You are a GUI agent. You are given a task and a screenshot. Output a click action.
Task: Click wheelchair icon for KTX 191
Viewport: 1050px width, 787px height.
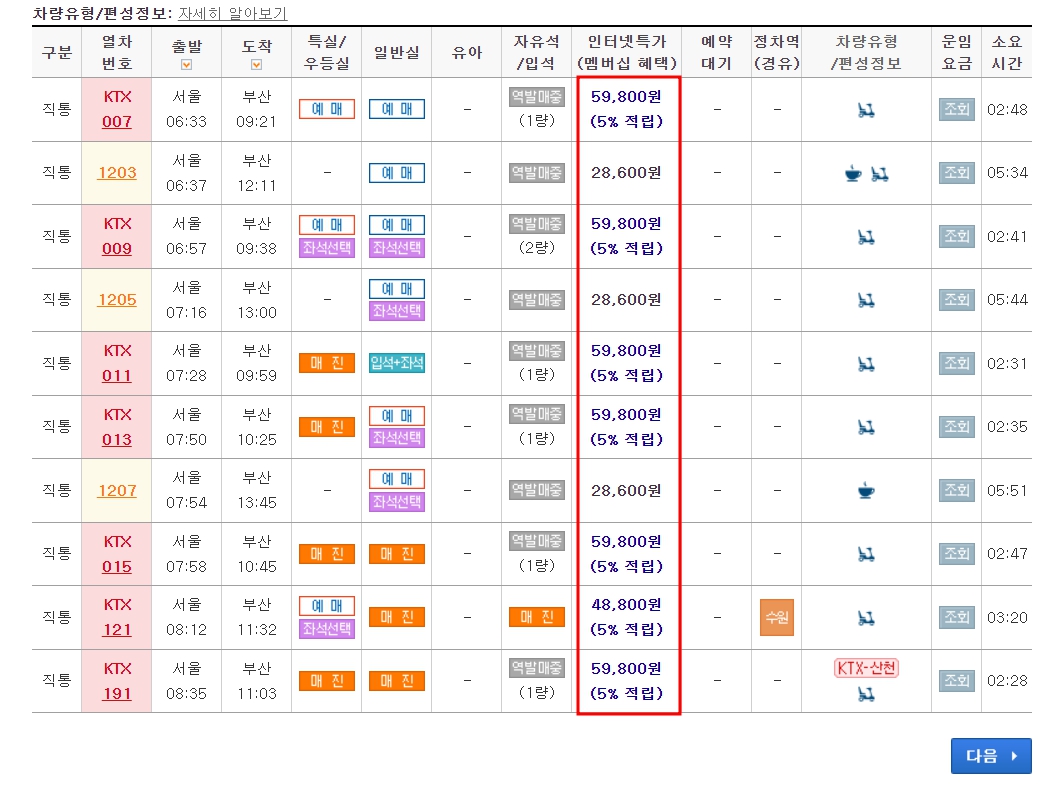866,695
